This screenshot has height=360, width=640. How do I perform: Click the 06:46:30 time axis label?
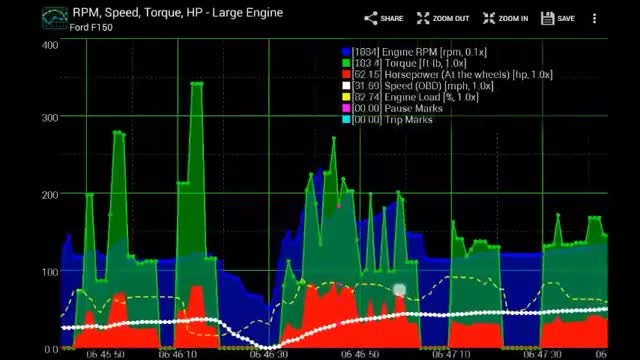pyautogui.click(x=269, y=354)
